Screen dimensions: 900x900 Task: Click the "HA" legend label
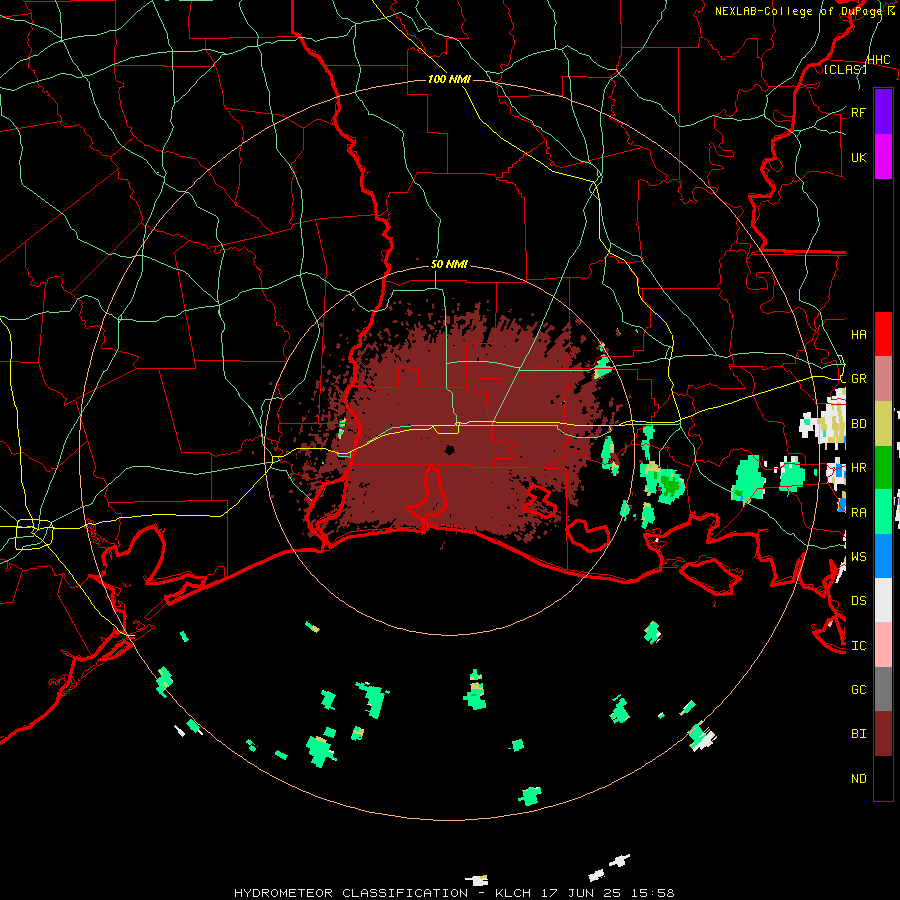[858, 334]
